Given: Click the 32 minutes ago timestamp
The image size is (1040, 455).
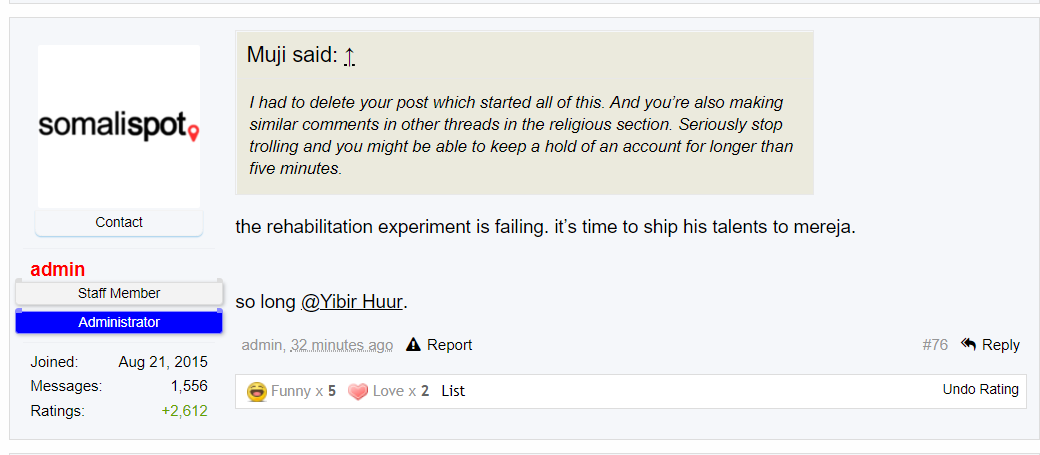Looking at the screenshot, I should [342, 345].
